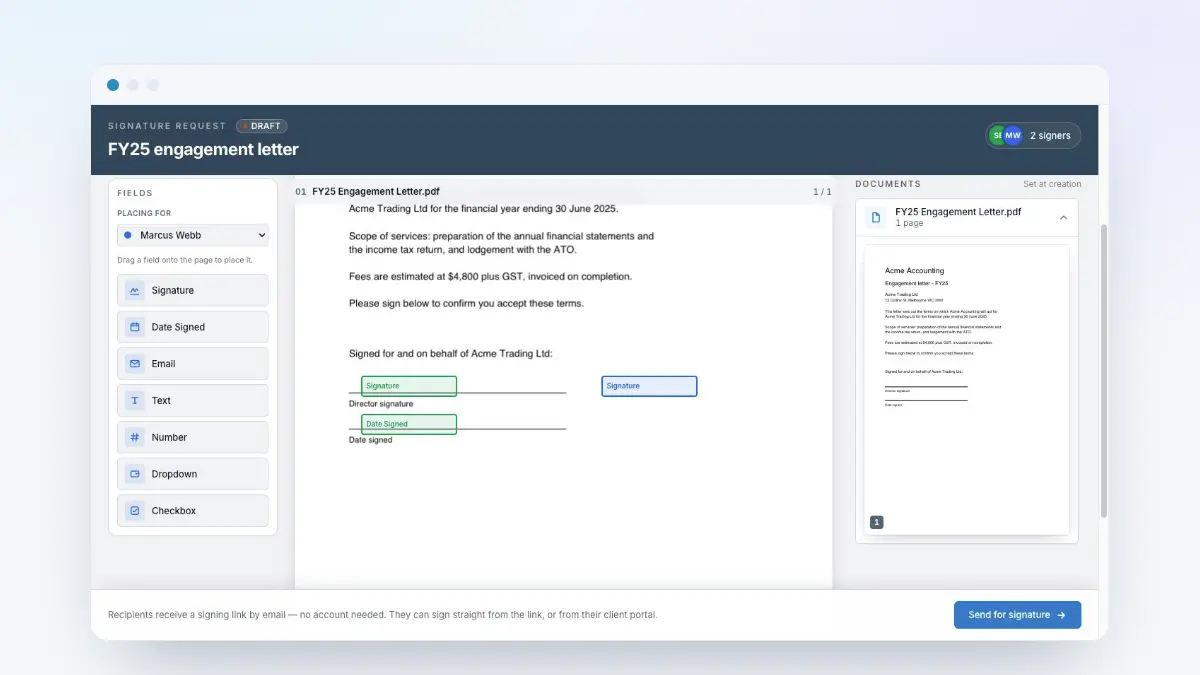Click the Signature field icon

point(134,291)
